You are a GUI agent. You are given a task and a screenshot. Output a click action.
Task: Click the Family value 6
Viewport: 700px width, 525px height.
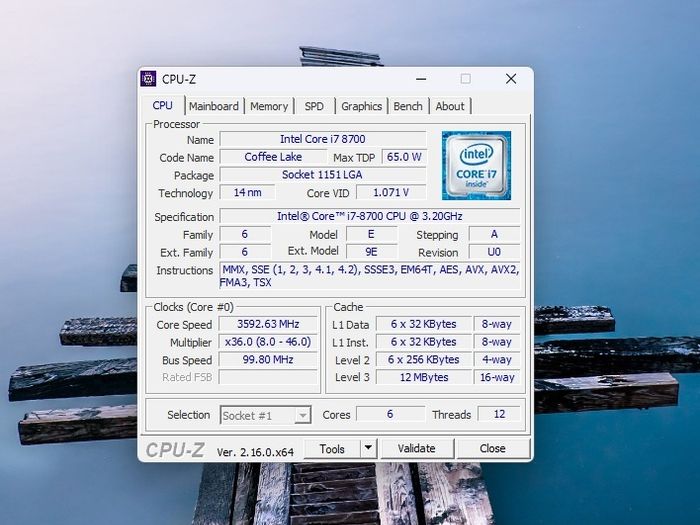245,234
